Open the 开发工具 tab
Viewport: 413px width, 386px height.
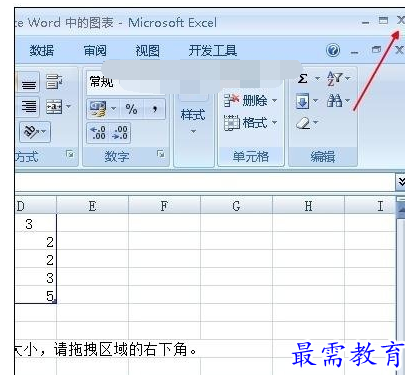point(213,51)
